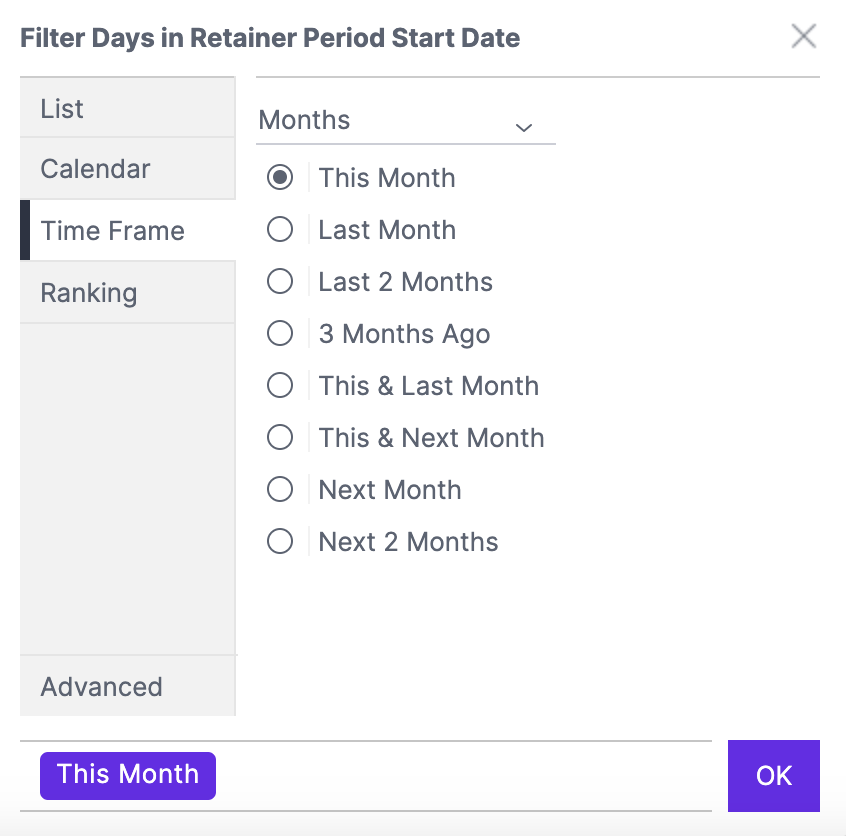846x836 pixels.
Task: Open the Calendar filter tab
Action: coord(127,168)
